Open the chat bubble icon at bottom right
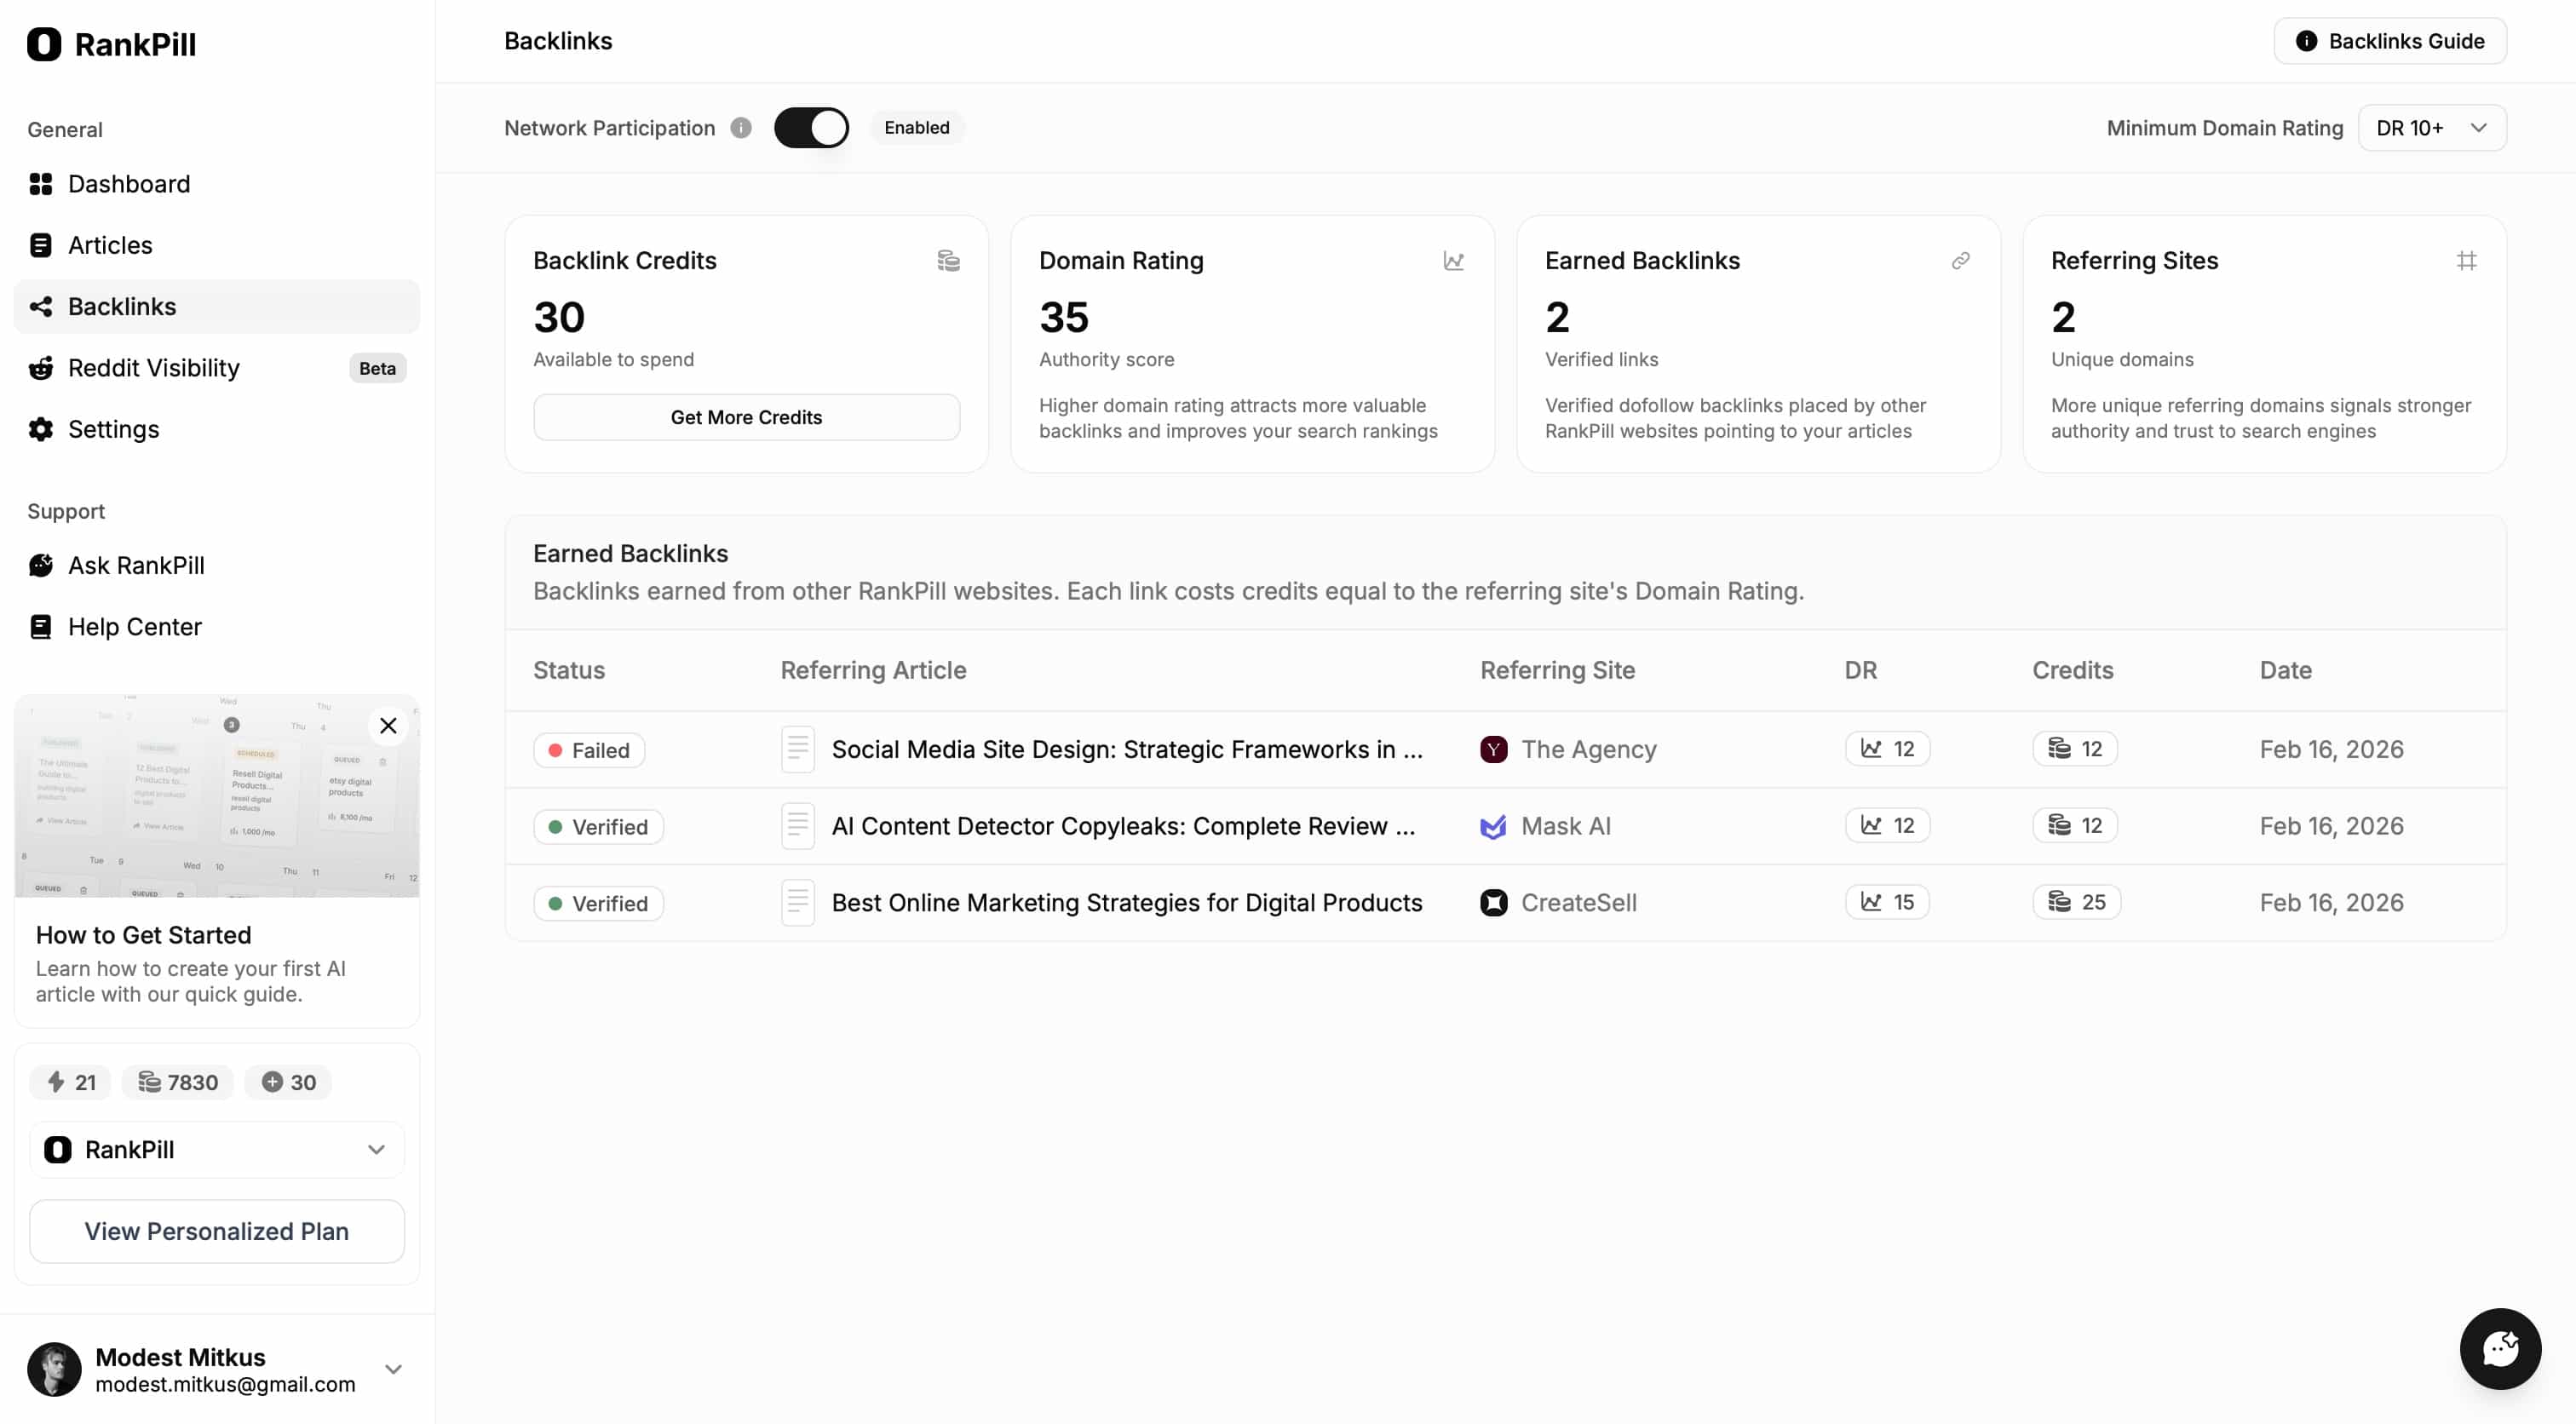 (x=2500, y=1348)
